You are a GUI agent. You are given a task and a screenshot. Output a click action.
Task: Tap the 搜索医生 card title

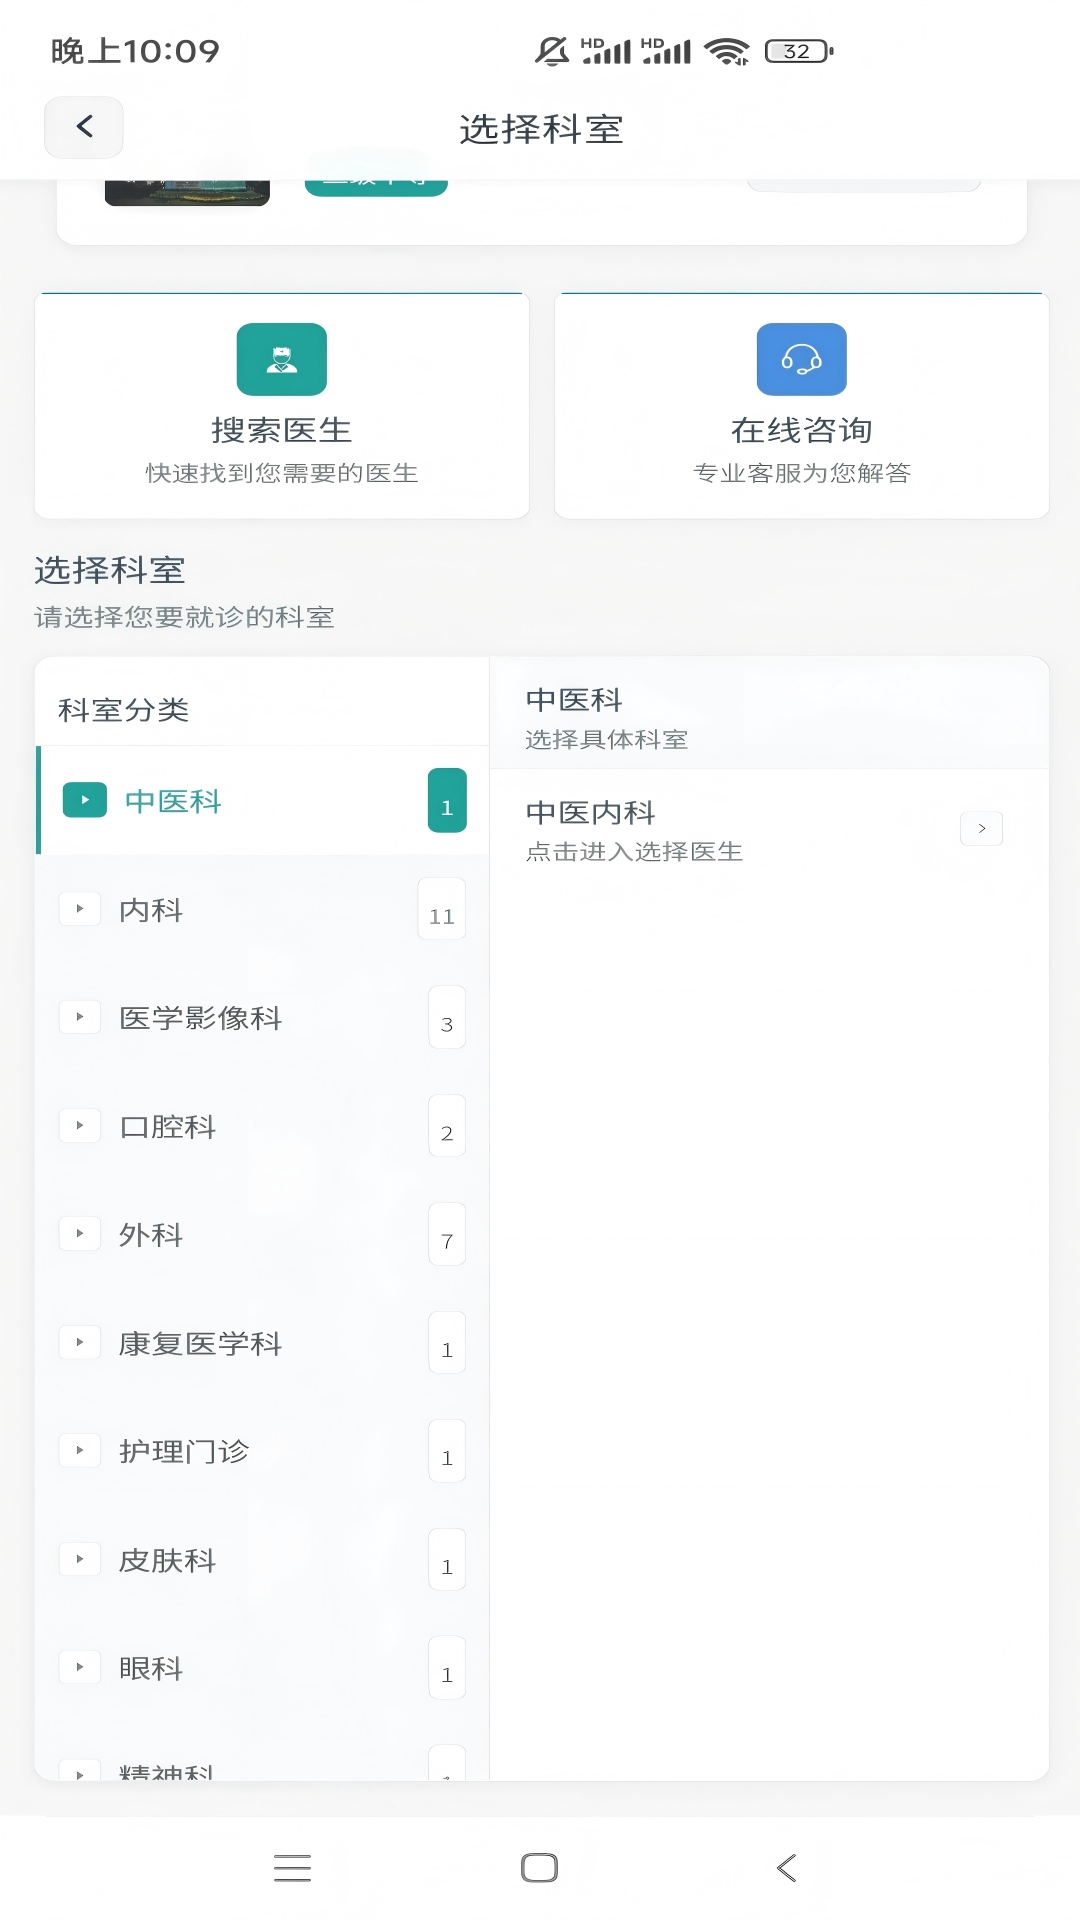pyautogui.click(x=282, y=430)
